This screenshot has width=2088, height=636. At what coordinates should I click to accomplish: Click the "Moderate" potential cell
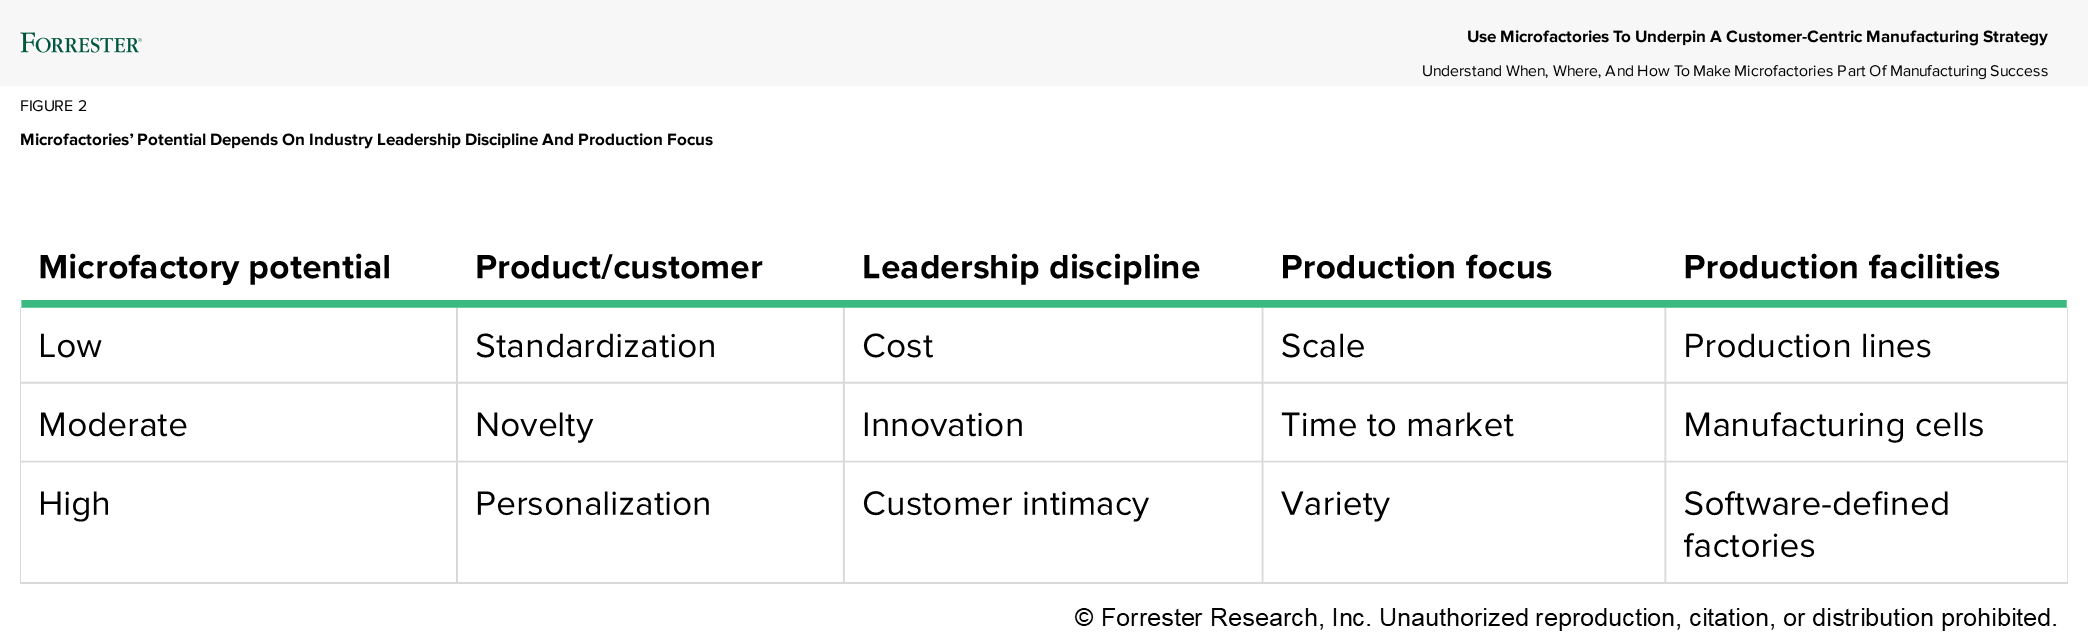click(x=113, y=425)
